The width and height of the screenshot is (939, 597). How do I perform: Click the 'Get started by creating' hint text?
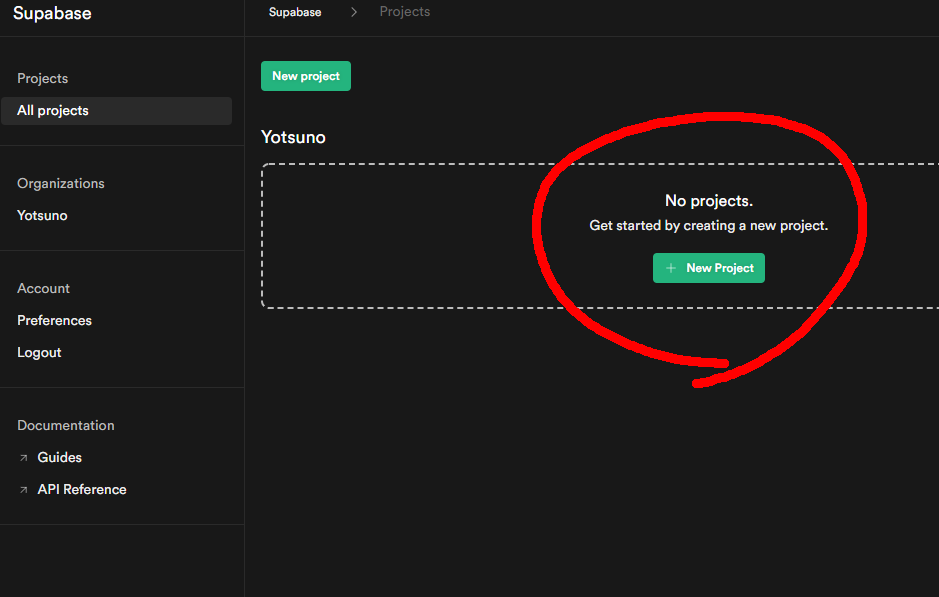pyautogui.click(x=709, y=226)
